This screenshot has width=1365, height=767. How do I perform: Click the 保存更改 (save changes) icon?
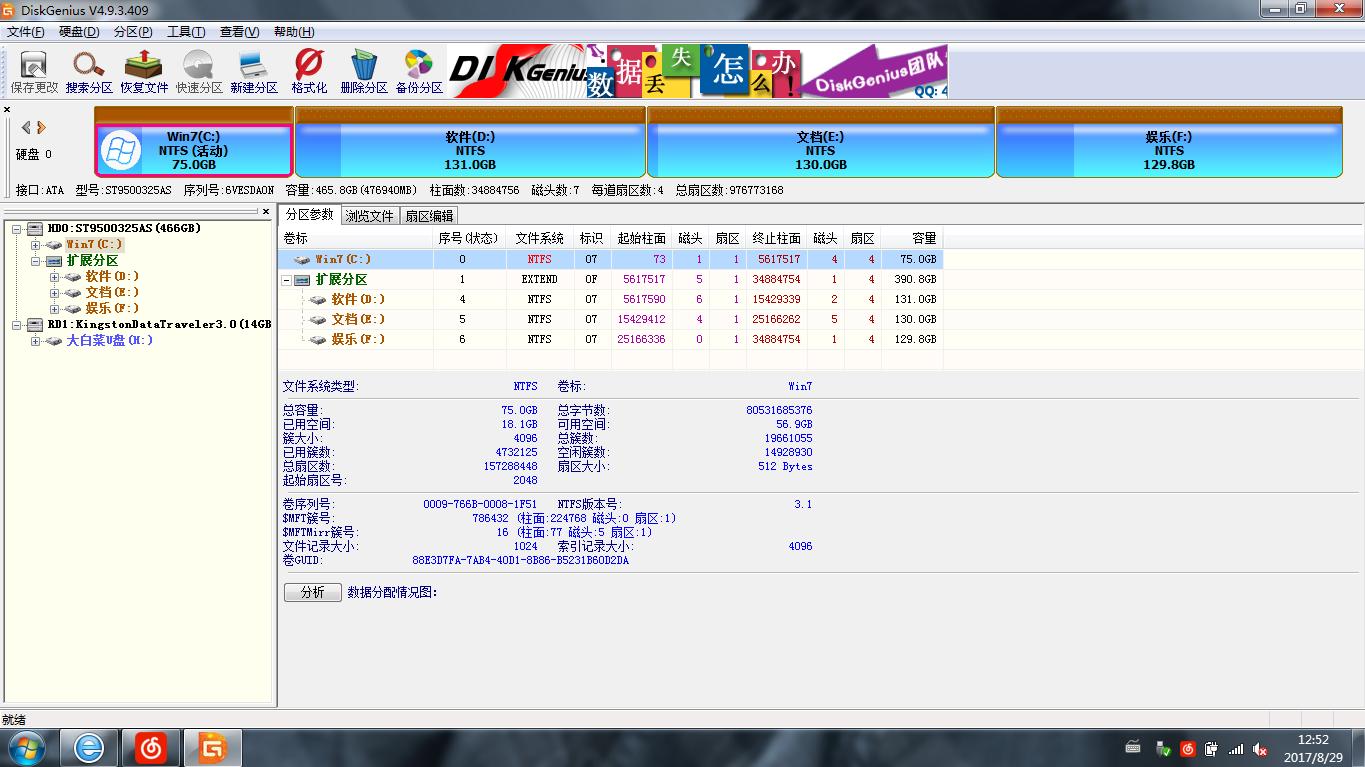point(33,70)
